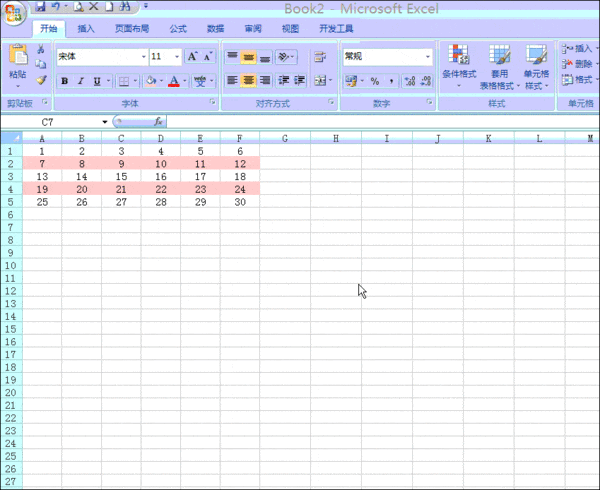Open the 公式 ribbon tab
This screenshot has height=490, width=600.
click(178, 29)
